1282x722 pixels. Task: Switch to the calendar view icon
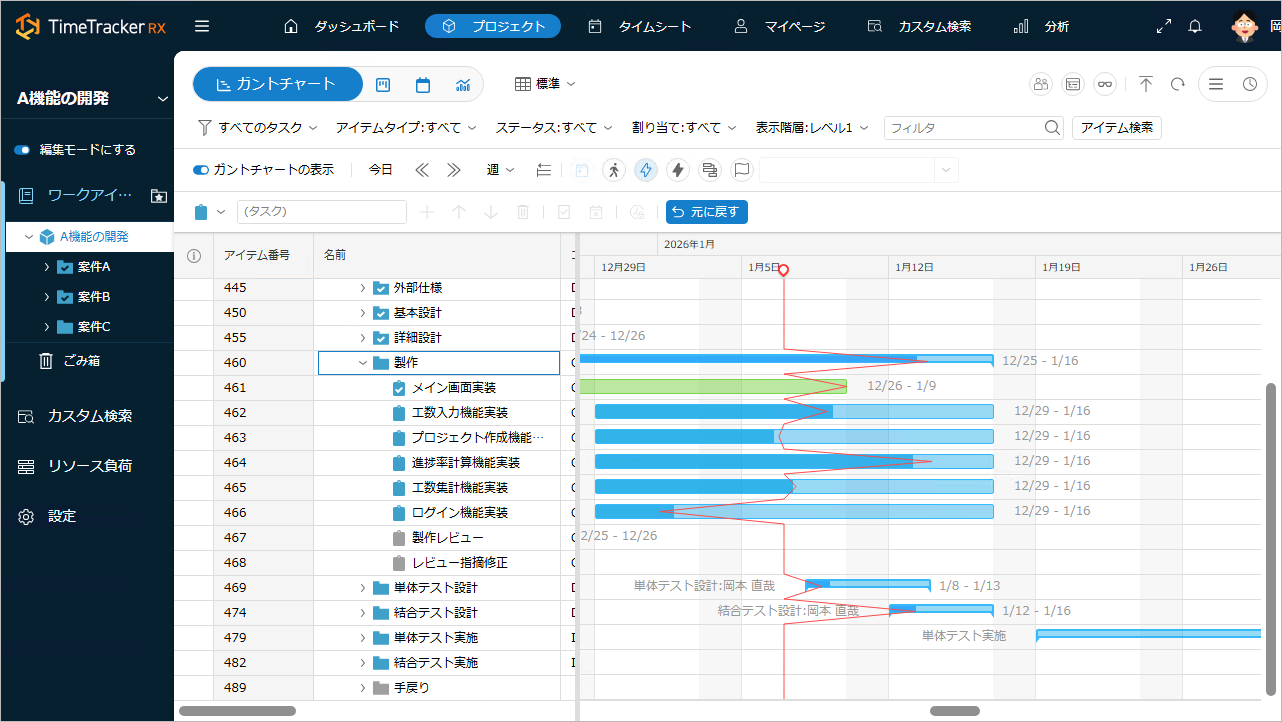tap(423, 85)
